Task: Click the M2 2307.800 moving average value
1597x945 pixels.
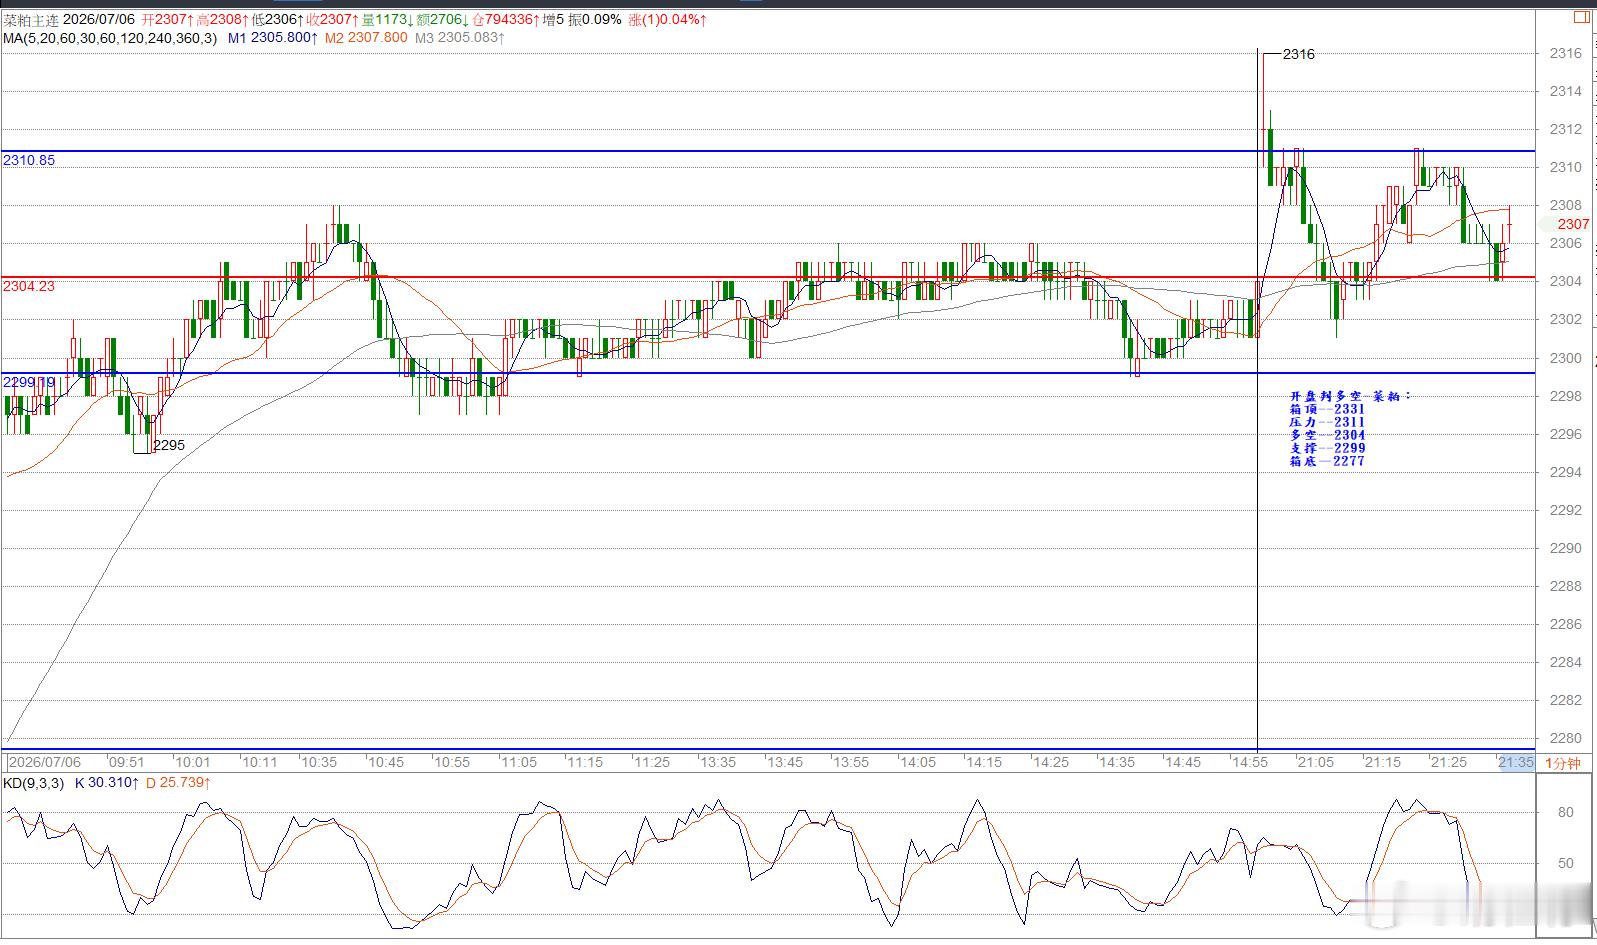Action: click(x=366, y=38)
